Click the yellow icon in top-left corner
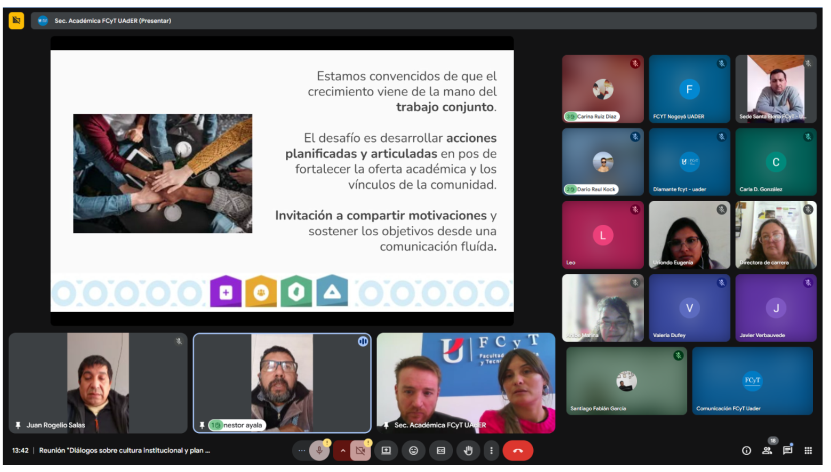The height and width of the screenshot is (472, 831). tap(16, 20)
